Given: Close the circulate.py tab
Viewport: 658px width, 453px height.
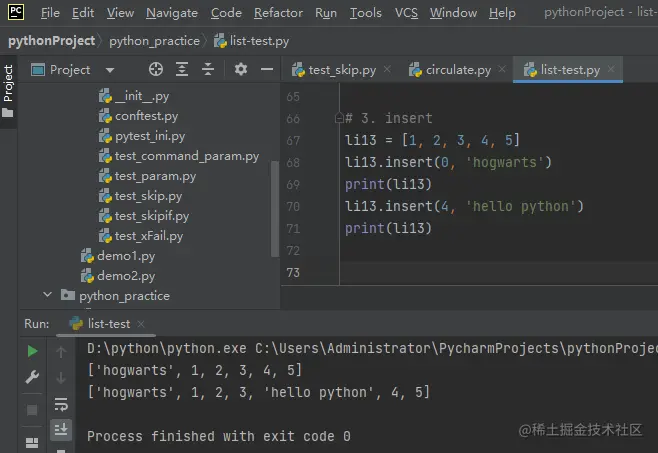Looking at the screenshot, I should 502,69.
